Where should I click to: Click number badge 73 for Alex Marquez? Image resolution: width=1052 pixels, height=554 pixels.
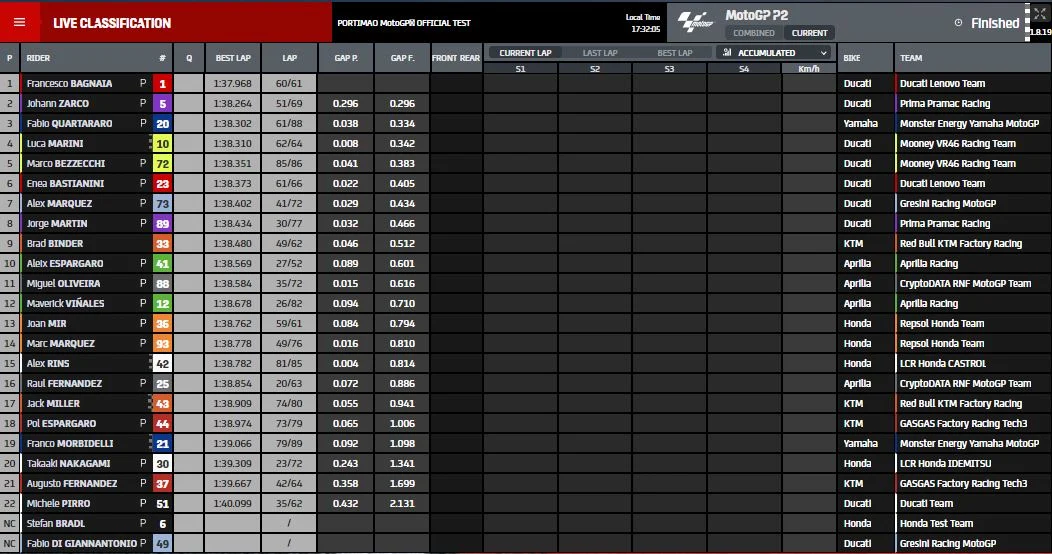point(162,204)
